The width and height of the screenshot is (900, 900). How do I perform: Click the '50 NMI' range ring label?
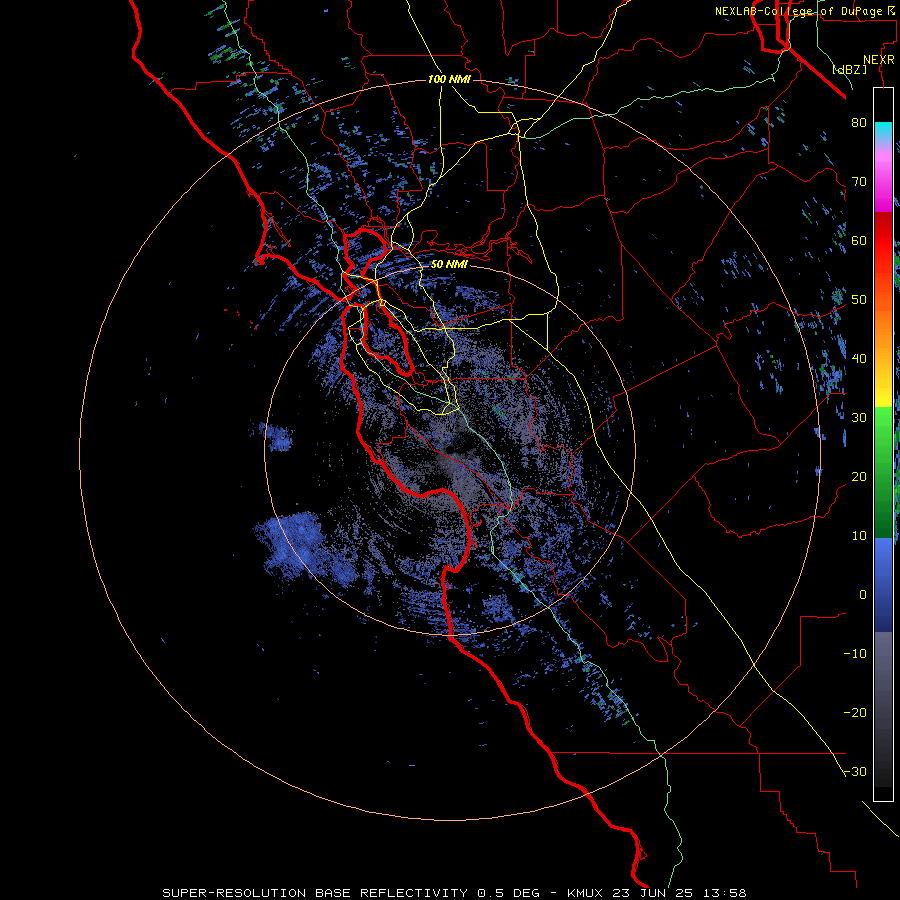click(x=449, y=265)
